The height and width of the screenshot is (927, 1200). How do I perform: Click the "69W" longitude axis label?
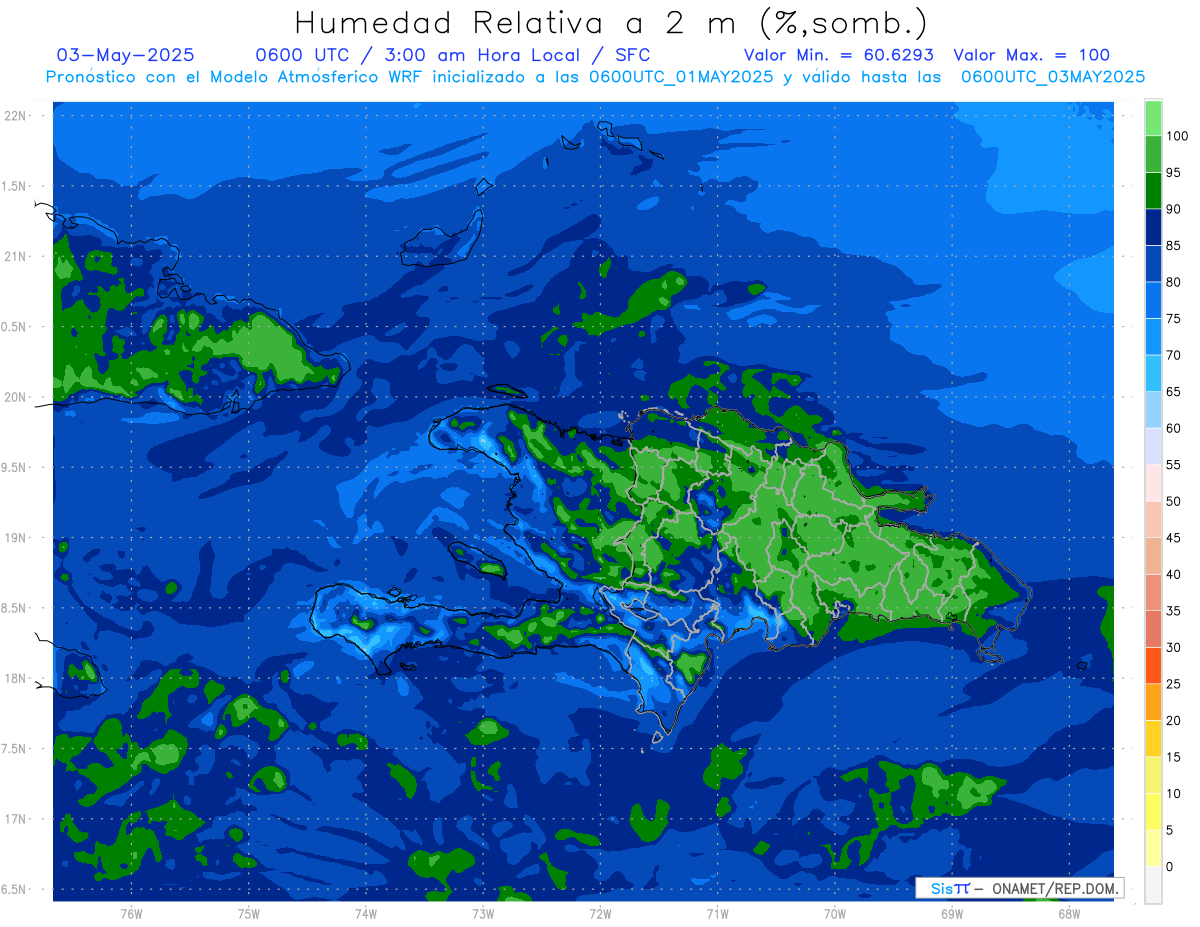pos(952,914)
